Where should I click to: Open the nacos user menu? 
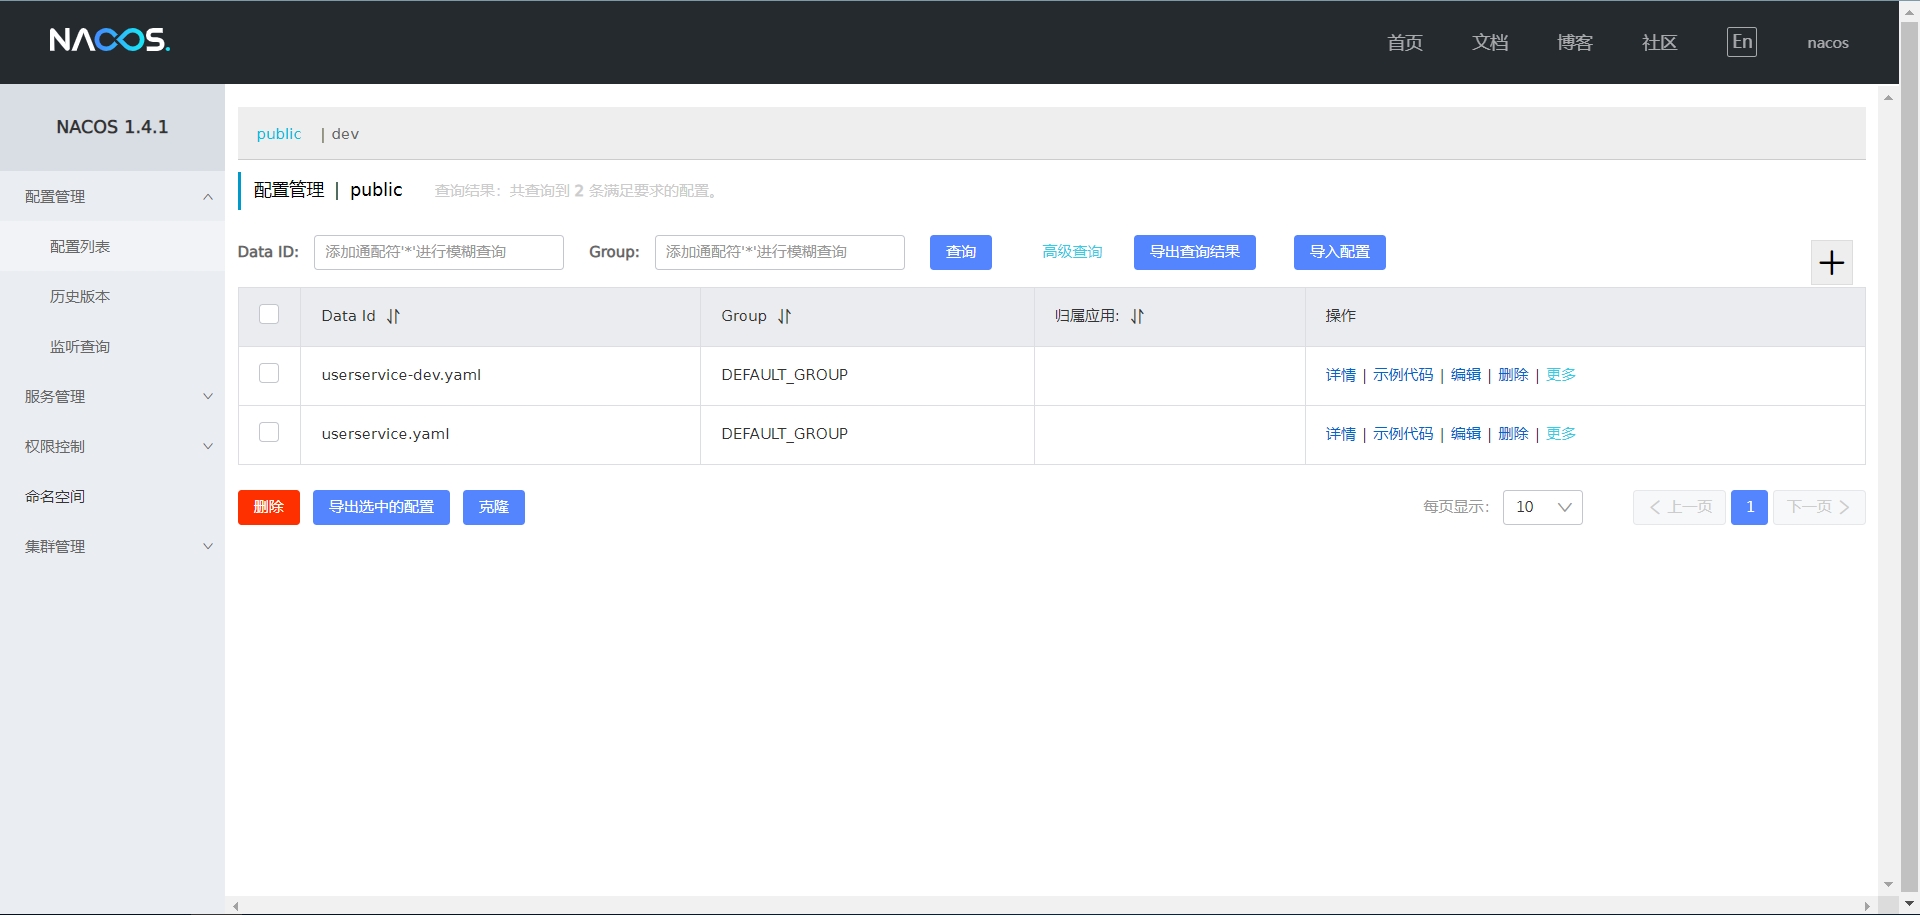[1828, 43]
